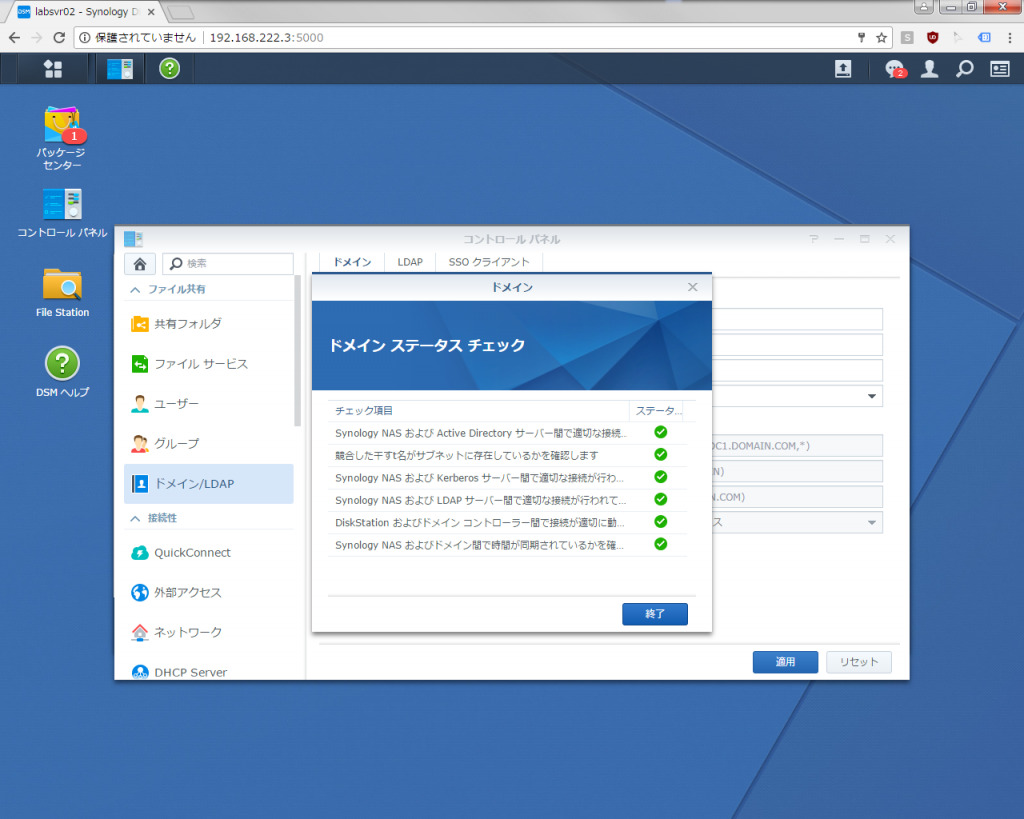The height and width of the screenshot is (819, 1024).
Task: Select the Kerberos server connection check row
Action: click(x=507, y=478)
